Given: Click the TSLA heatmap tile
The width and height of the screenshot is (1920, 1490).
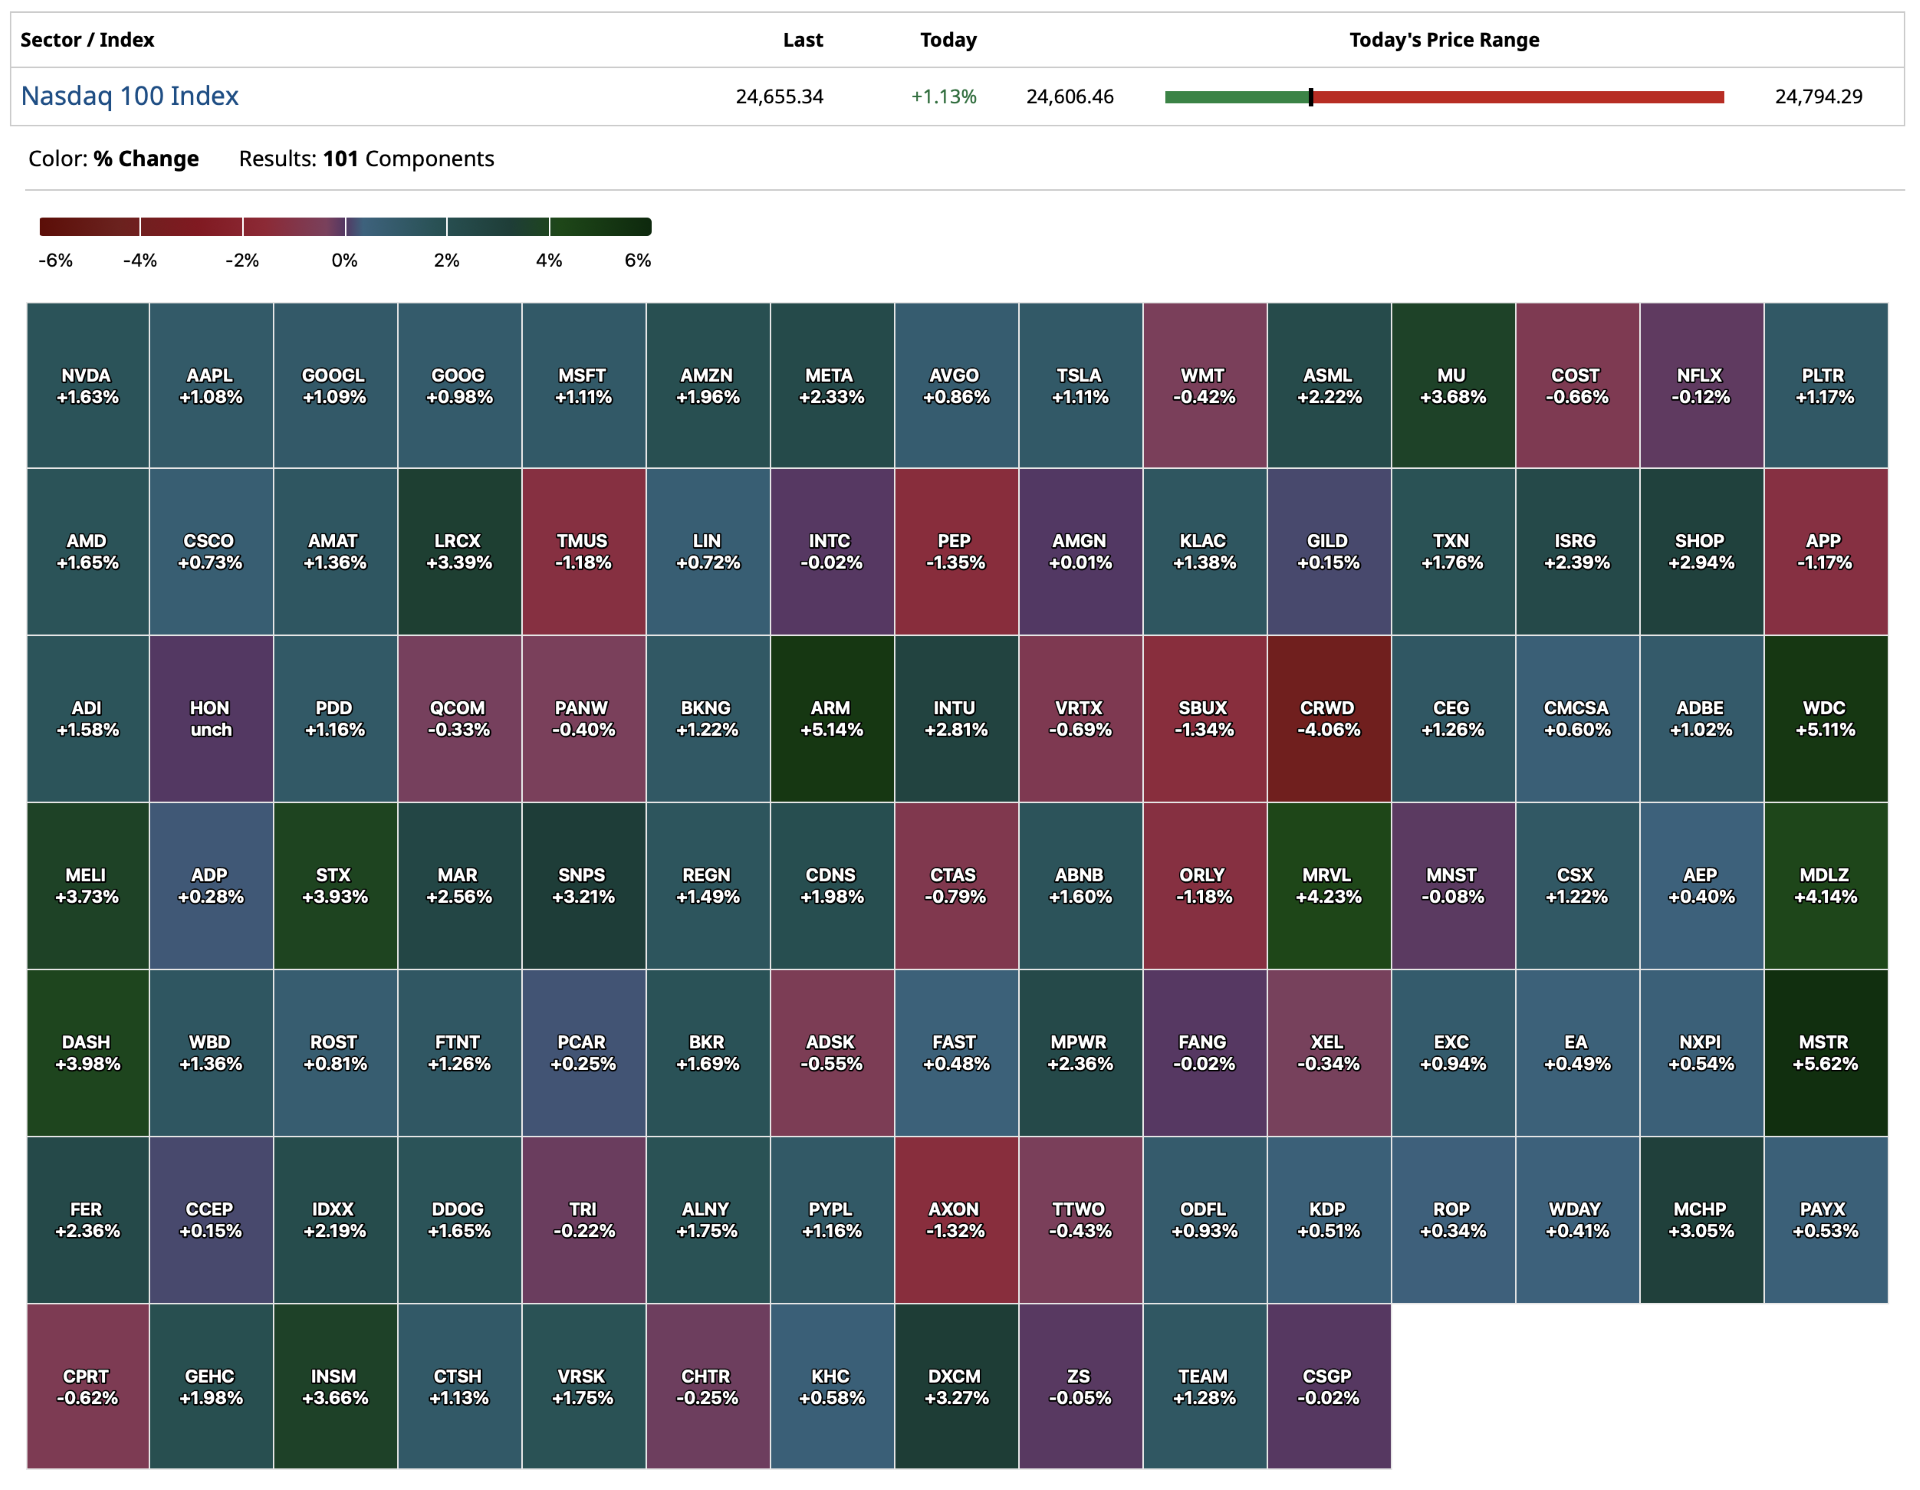Looking at the screenshot, I should [1080, 386].
